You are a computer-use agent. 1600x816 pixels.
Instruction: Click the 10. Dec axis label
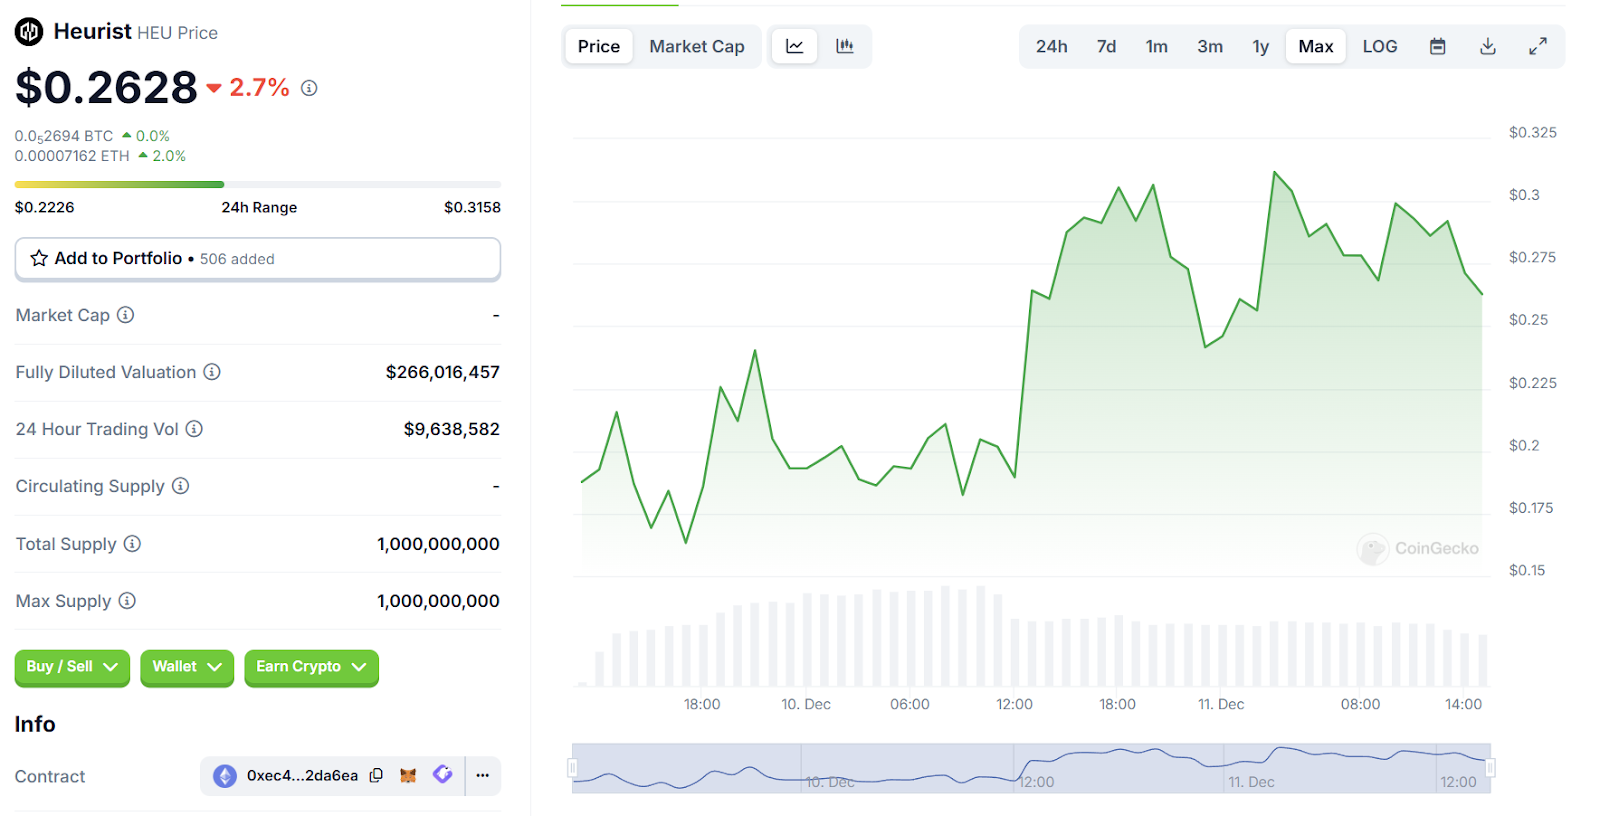click(806, 704)
